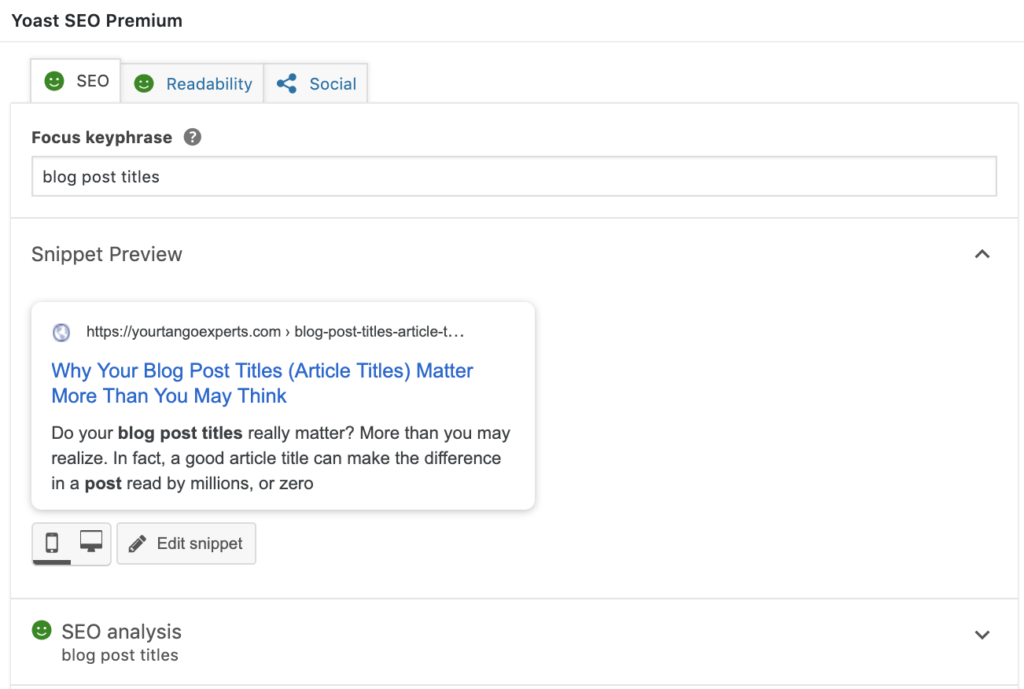Click the SEO analysis heading text

[x=121, y=632]
